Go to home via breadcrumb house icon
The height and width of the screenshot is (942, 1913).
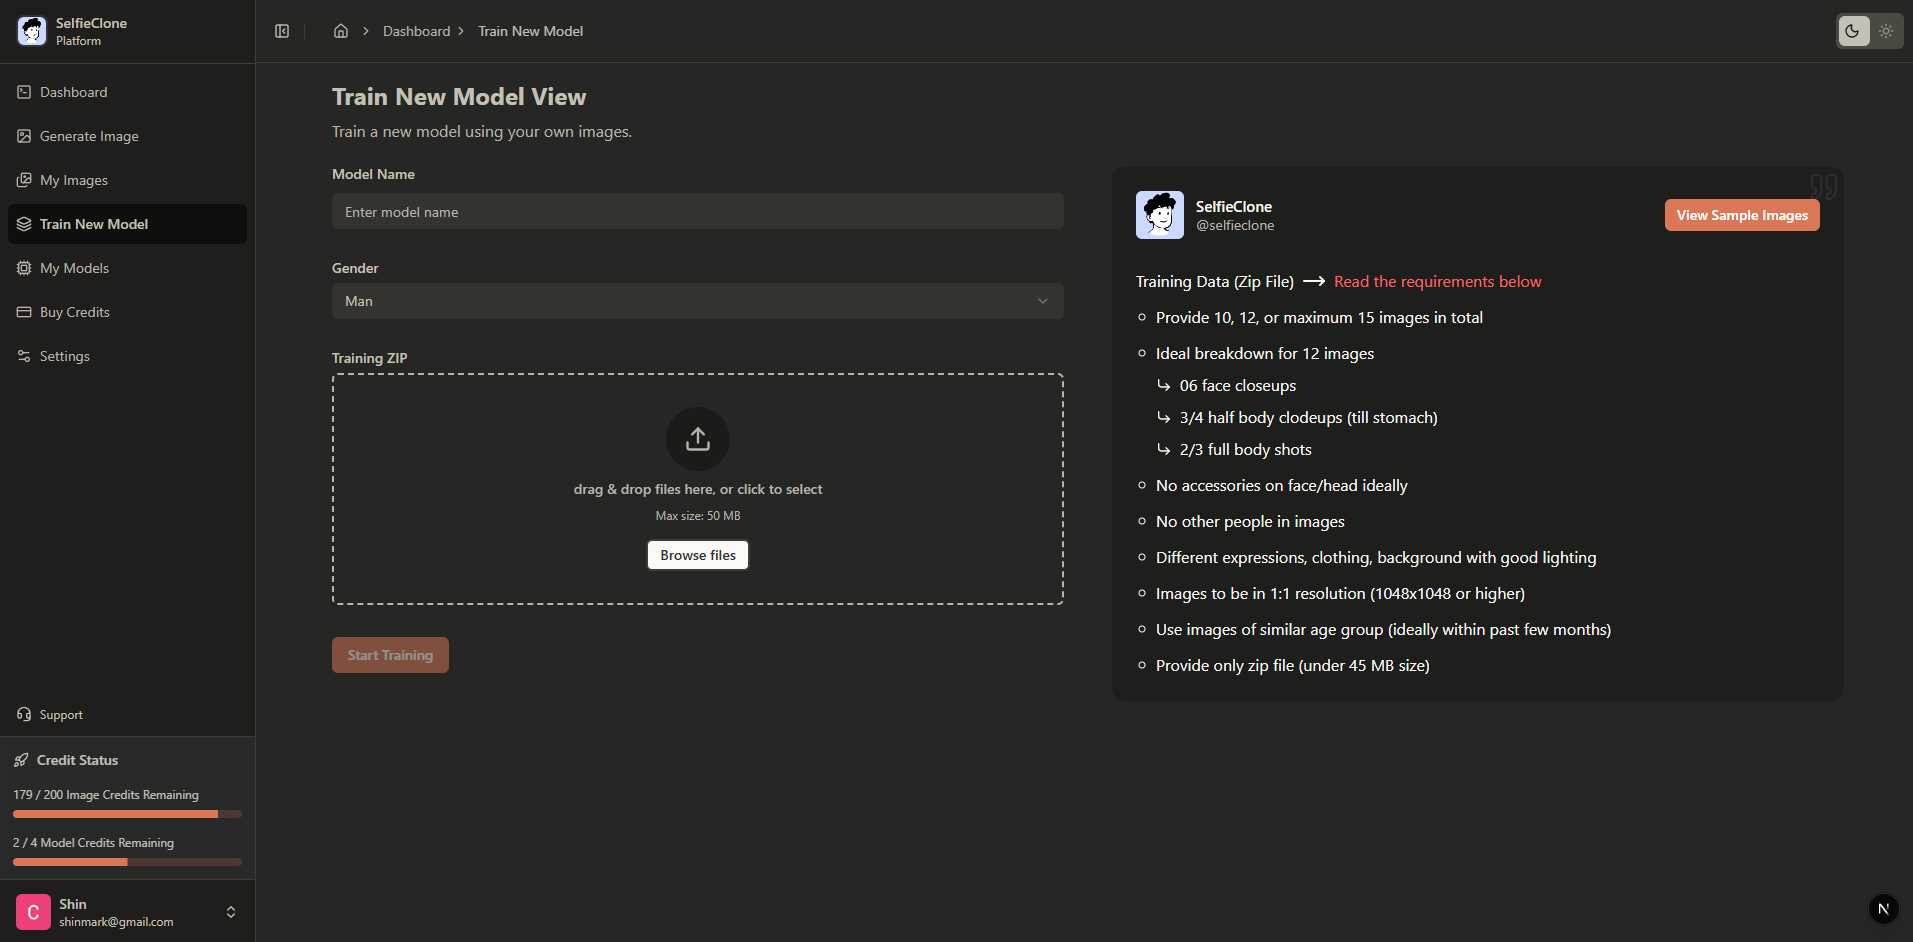tap(341, 31)
